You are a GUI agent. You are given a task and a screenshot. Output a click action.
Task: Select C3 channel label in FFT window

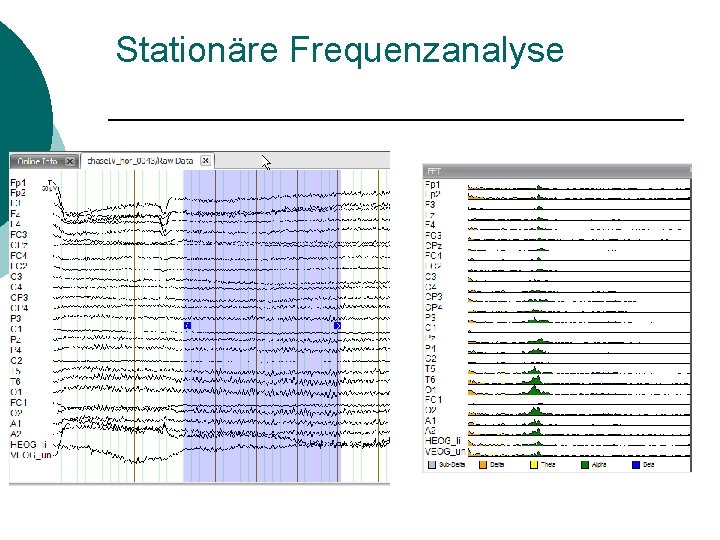tap(431, 276)
